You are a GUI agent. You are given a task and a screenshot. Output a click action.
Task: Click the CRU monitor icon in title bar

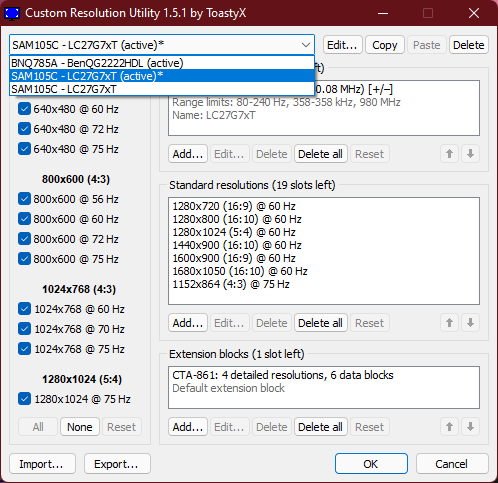pyautogui.click(x=12, y=13)
